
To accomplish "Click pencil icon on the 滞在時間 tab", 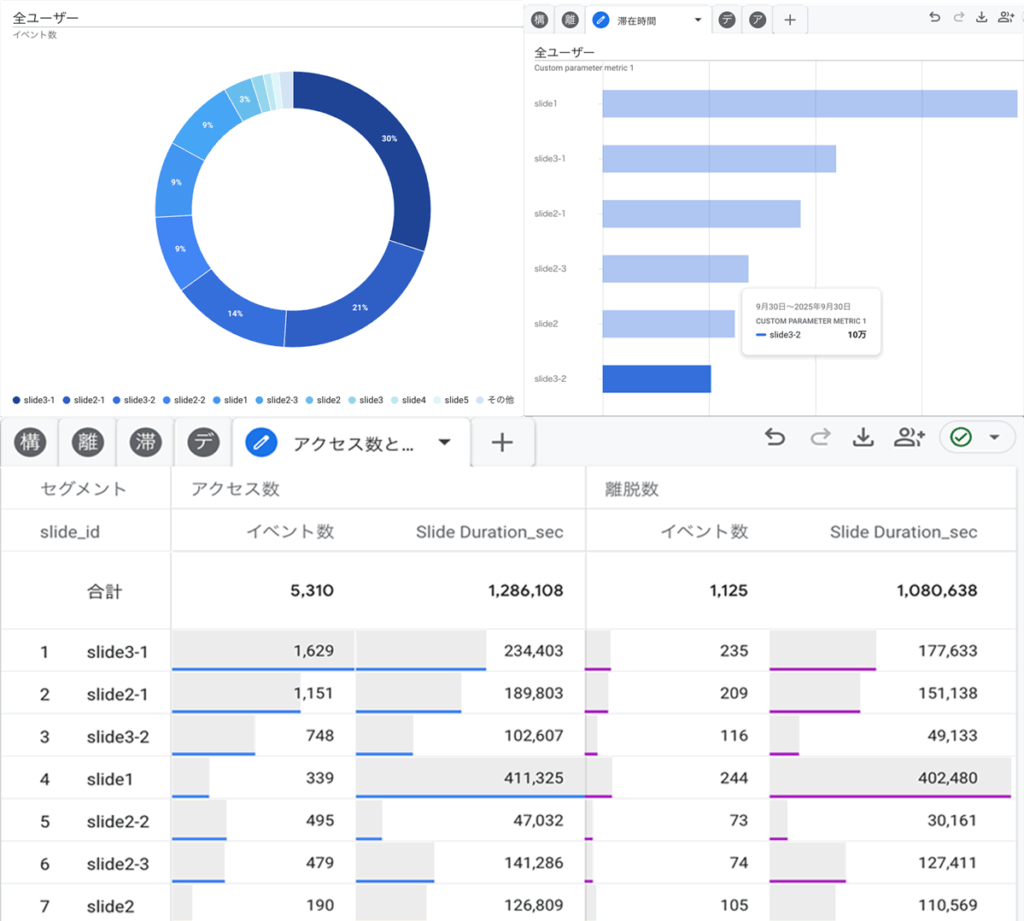I will [600, 20].
